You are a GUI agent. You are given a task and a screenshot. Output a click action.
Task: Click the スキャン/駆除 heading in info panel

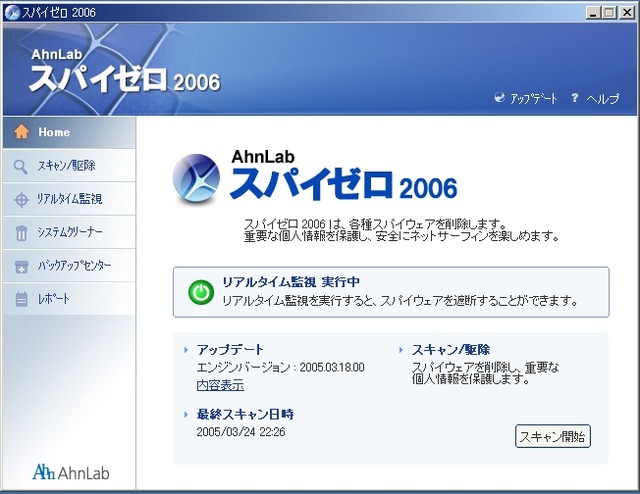click(x=451, y=349)
